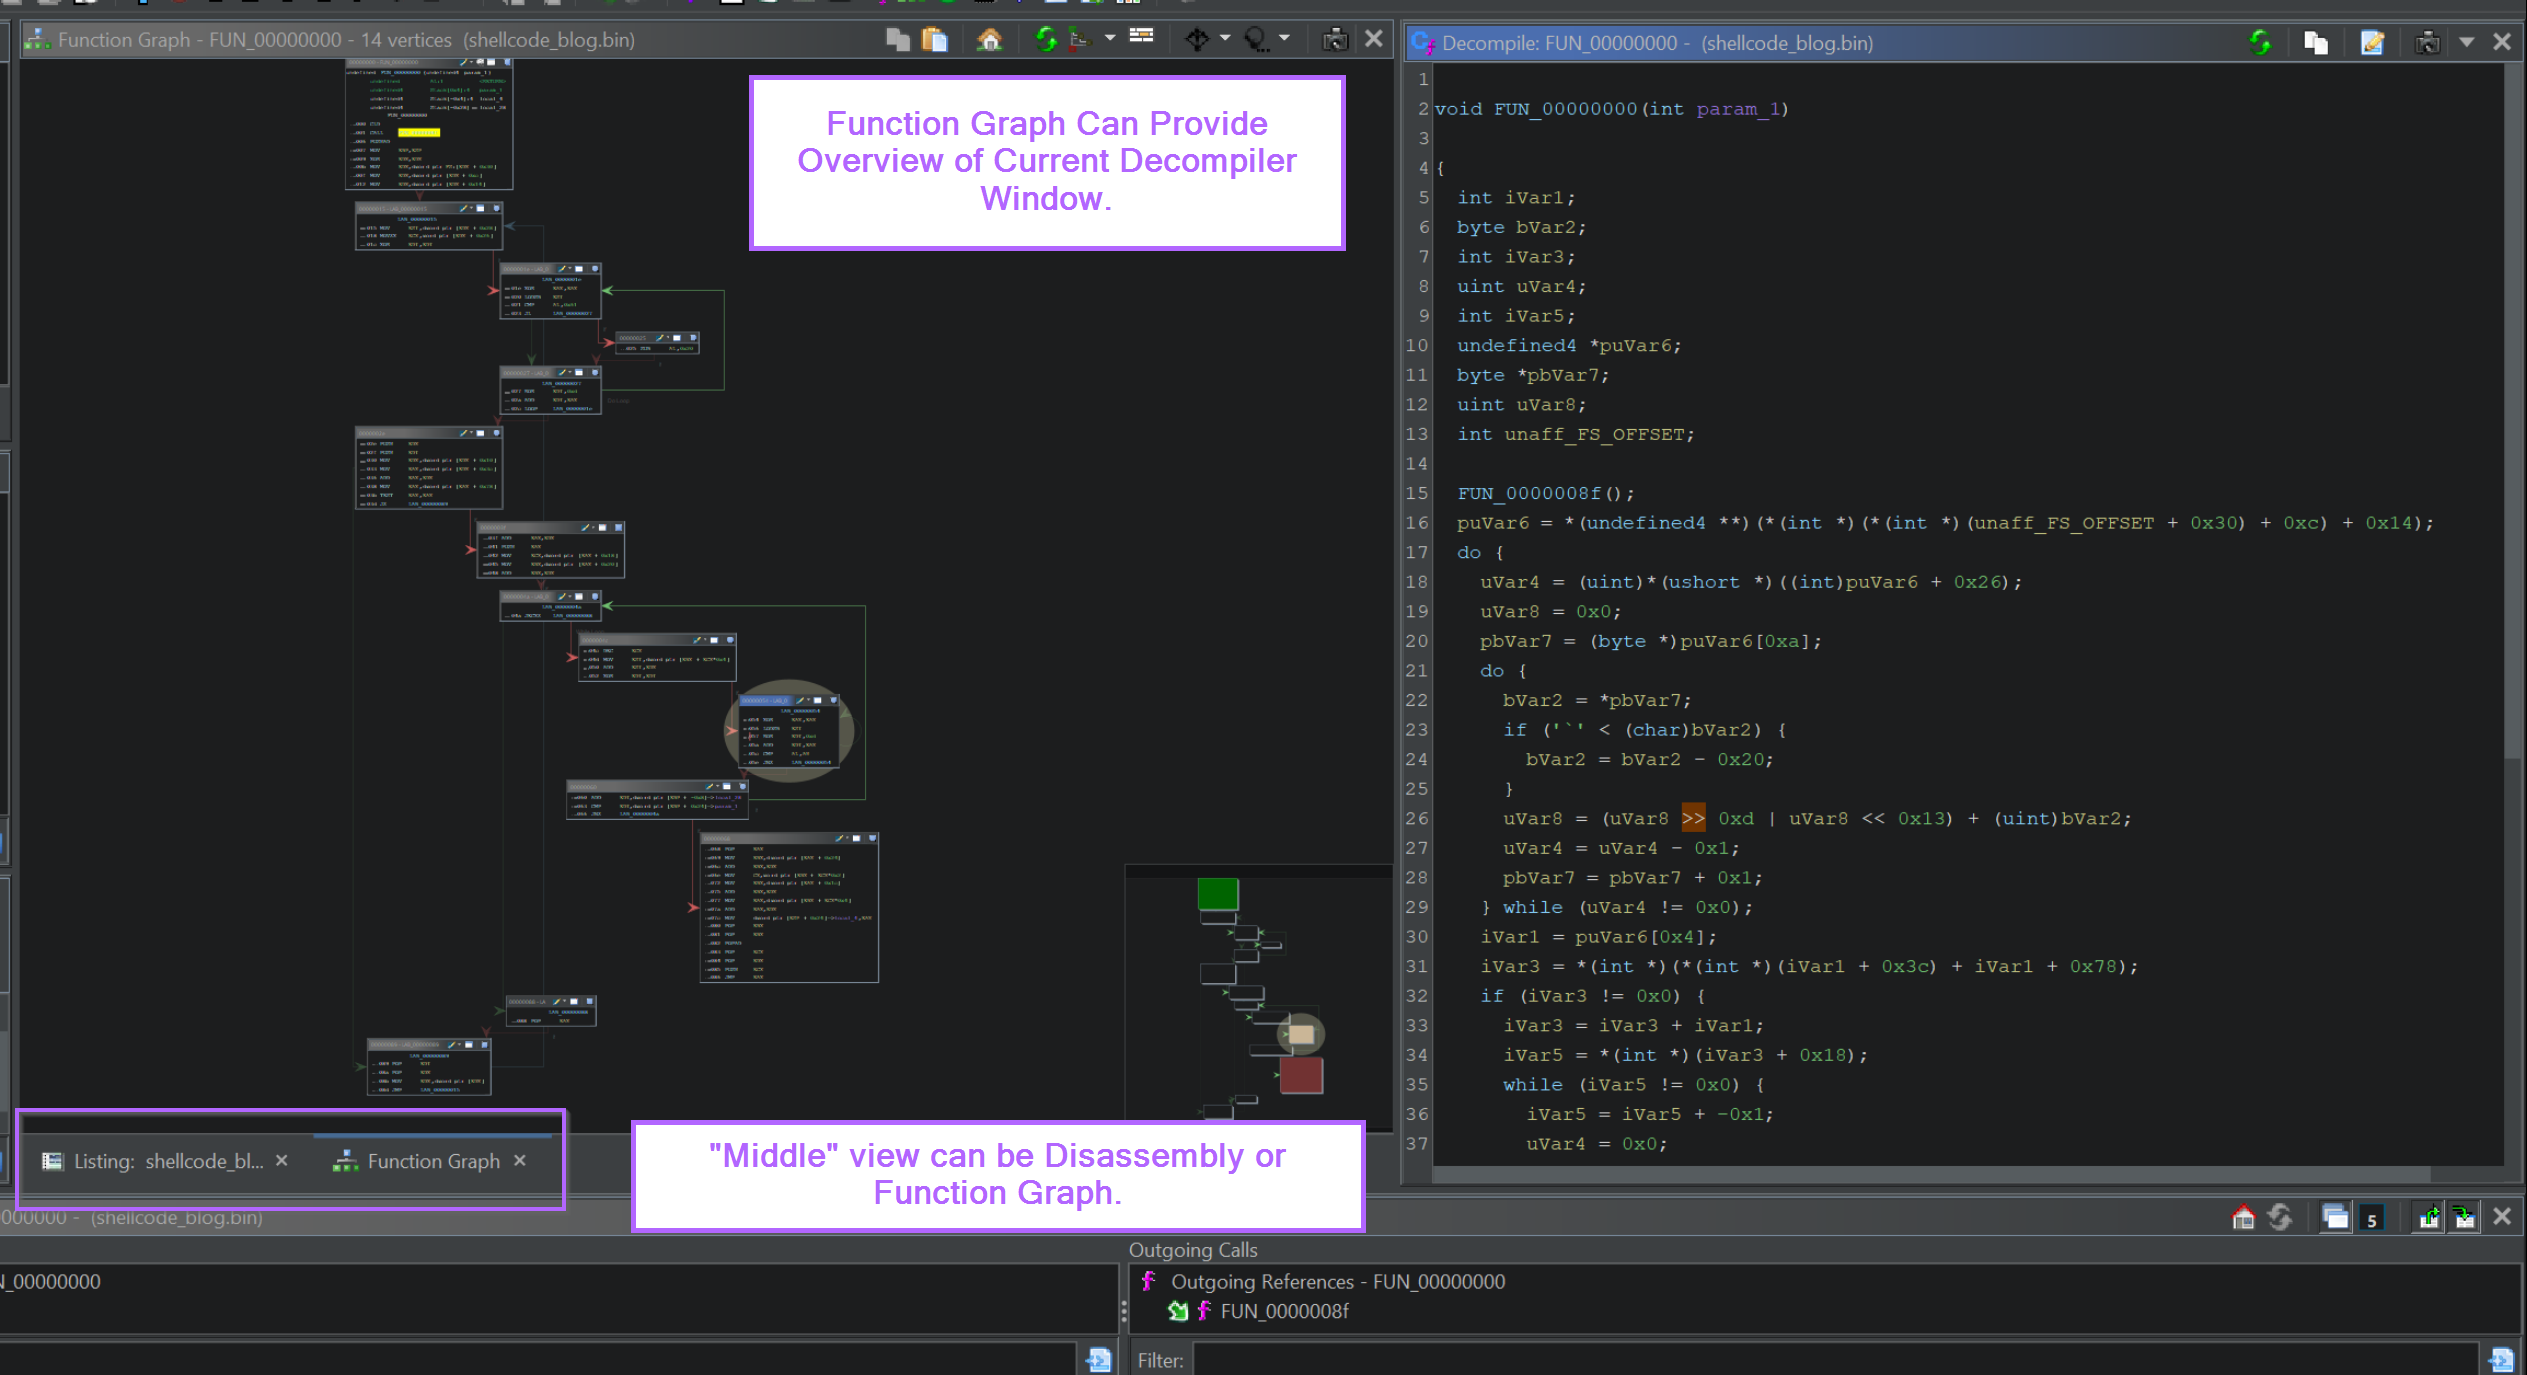2527x1375 pixels.
Task: Refresh the decompiler output
Action: pos(2261,42)
